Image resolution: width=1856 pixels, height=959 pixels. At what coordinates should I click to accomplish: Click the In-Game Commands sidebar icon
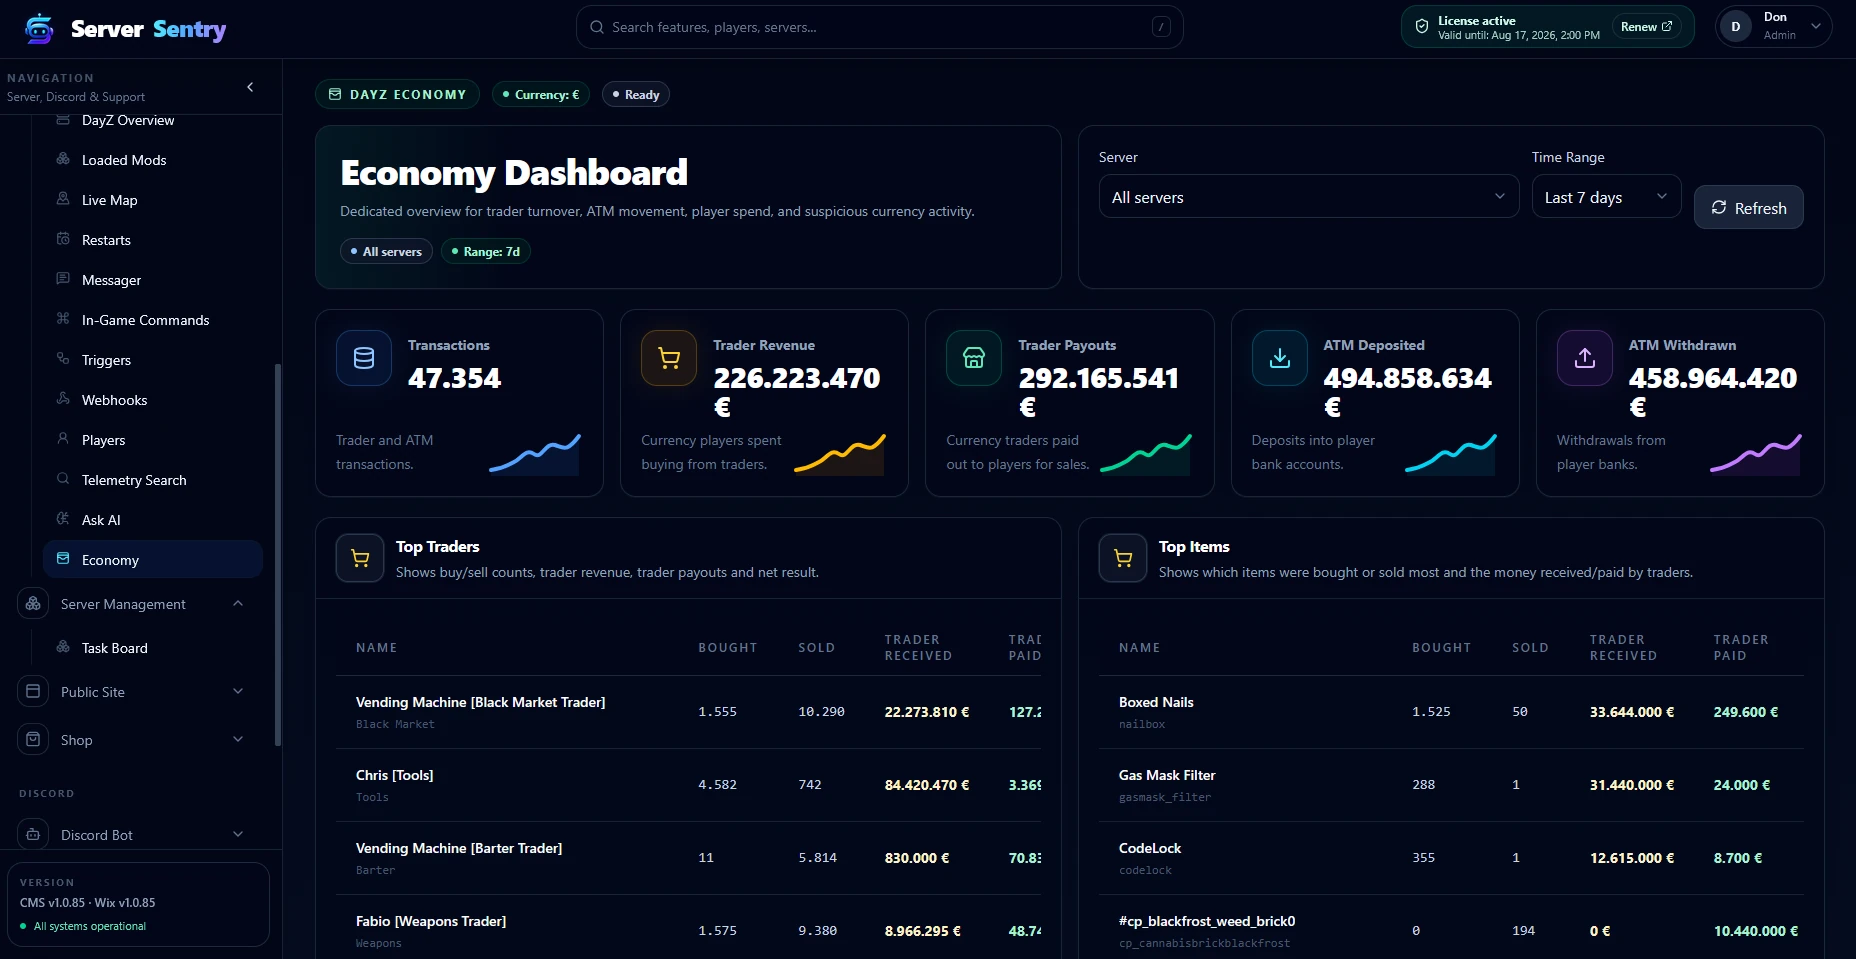63,319
